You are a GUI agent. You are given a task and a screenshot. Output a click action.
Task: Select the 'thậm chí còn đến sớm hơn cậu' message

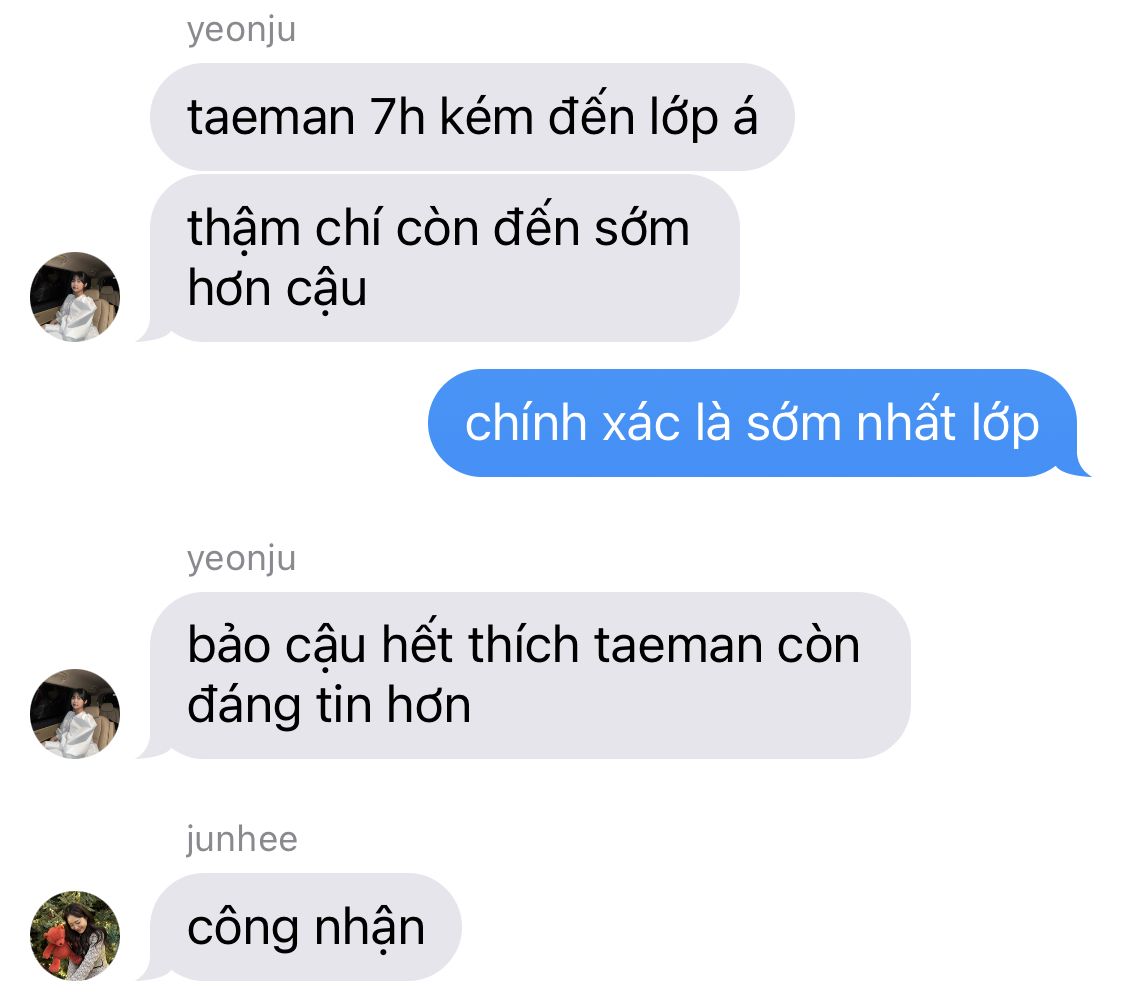(444, 258)
